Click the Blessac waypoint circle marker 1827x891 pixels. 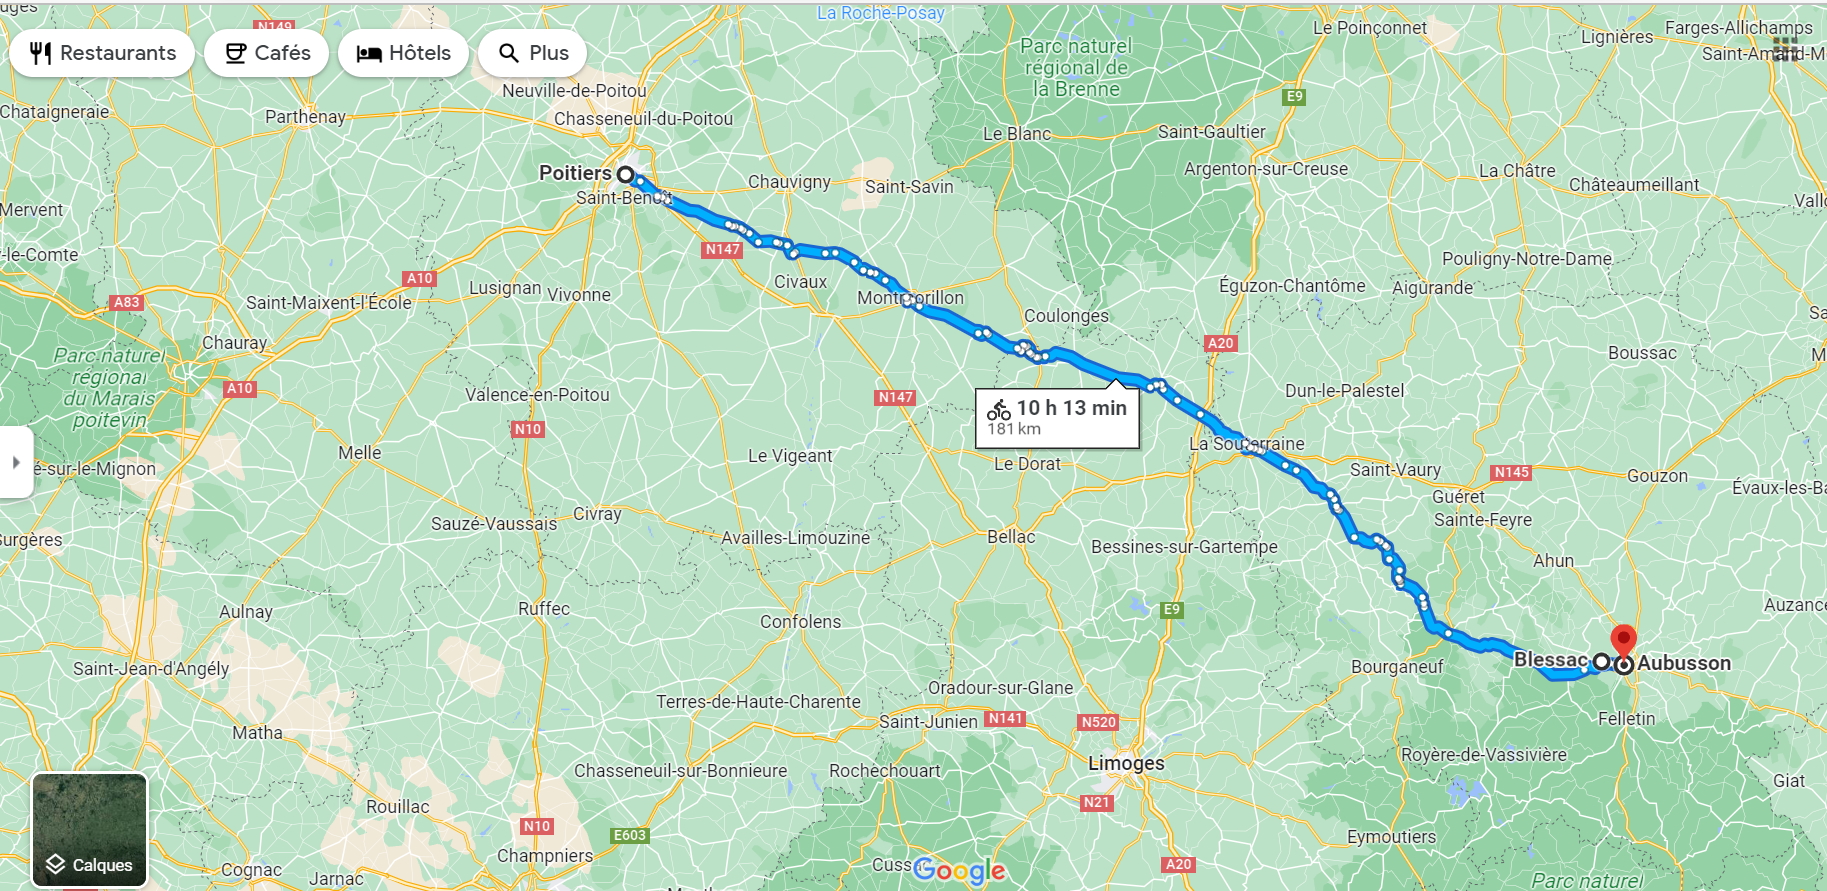click(x=1601, y=661)
